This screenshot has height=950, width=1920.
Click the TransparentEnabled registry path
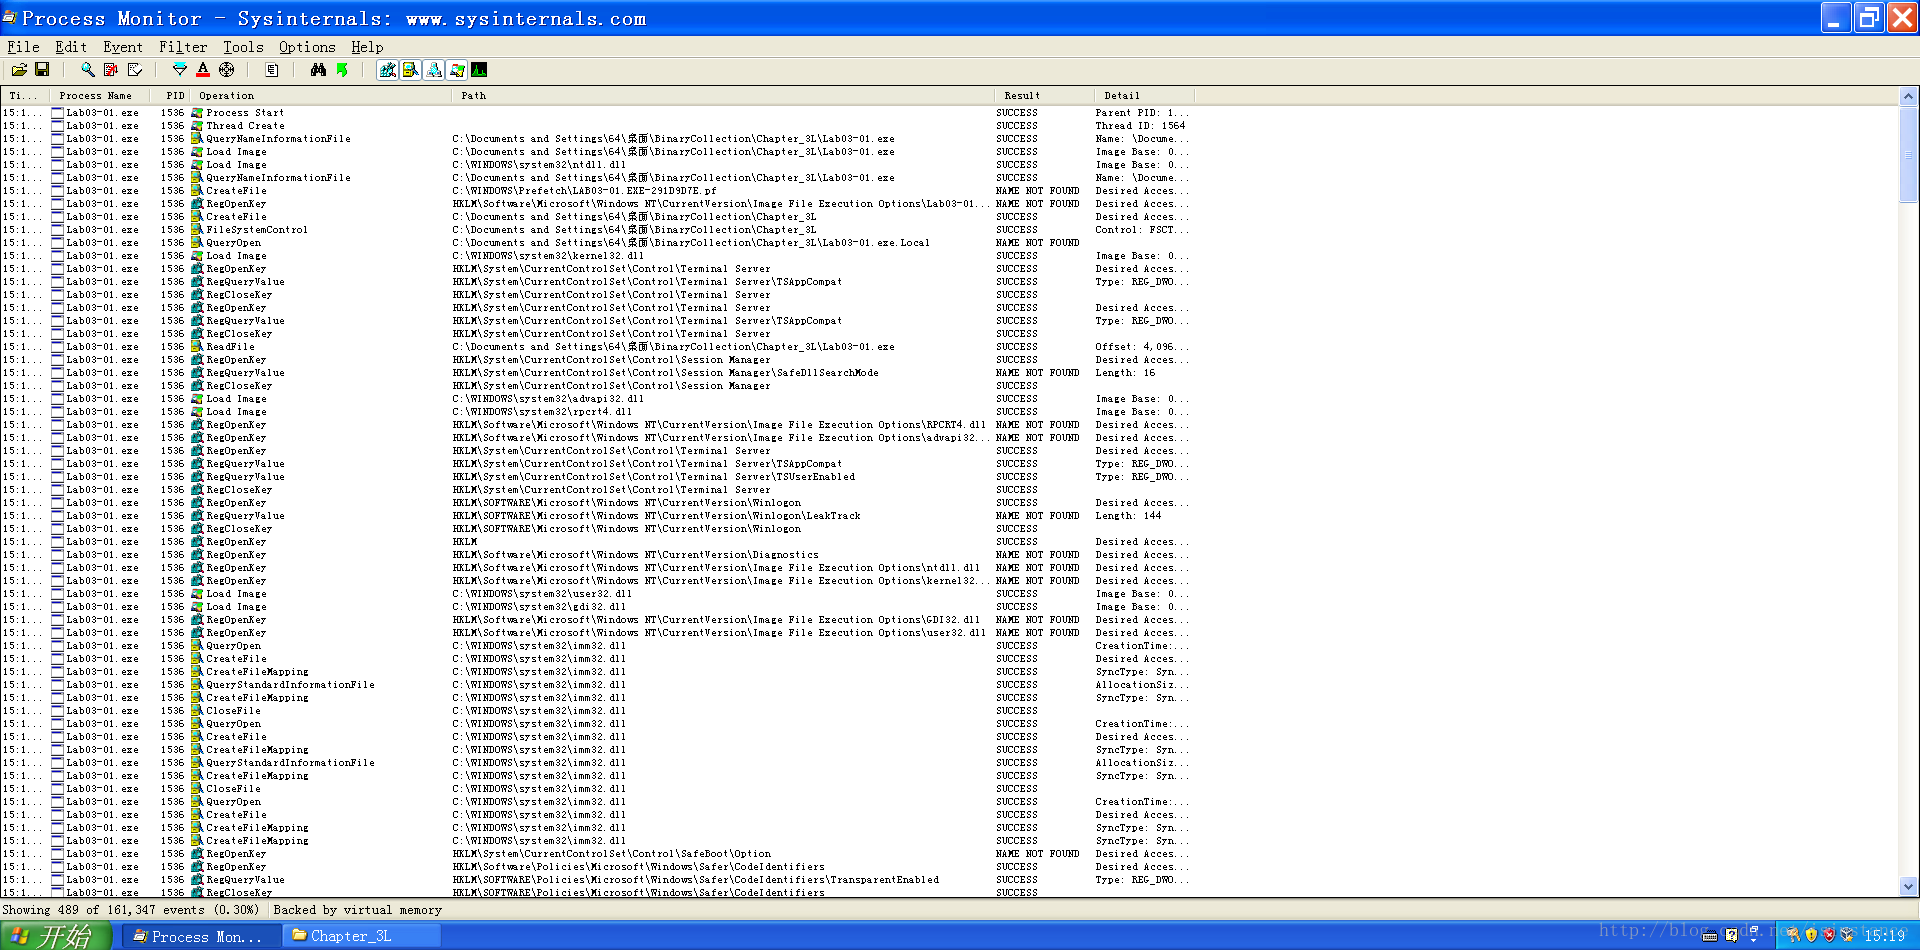[696, 880]
